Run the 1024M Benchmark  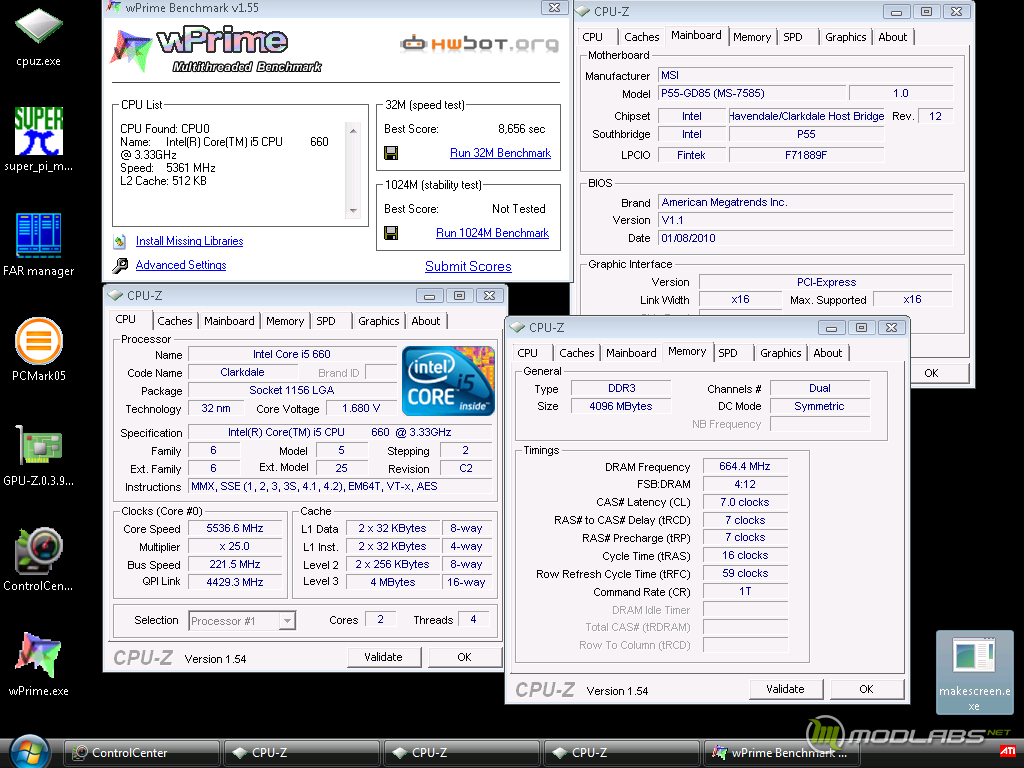point(492,233)
